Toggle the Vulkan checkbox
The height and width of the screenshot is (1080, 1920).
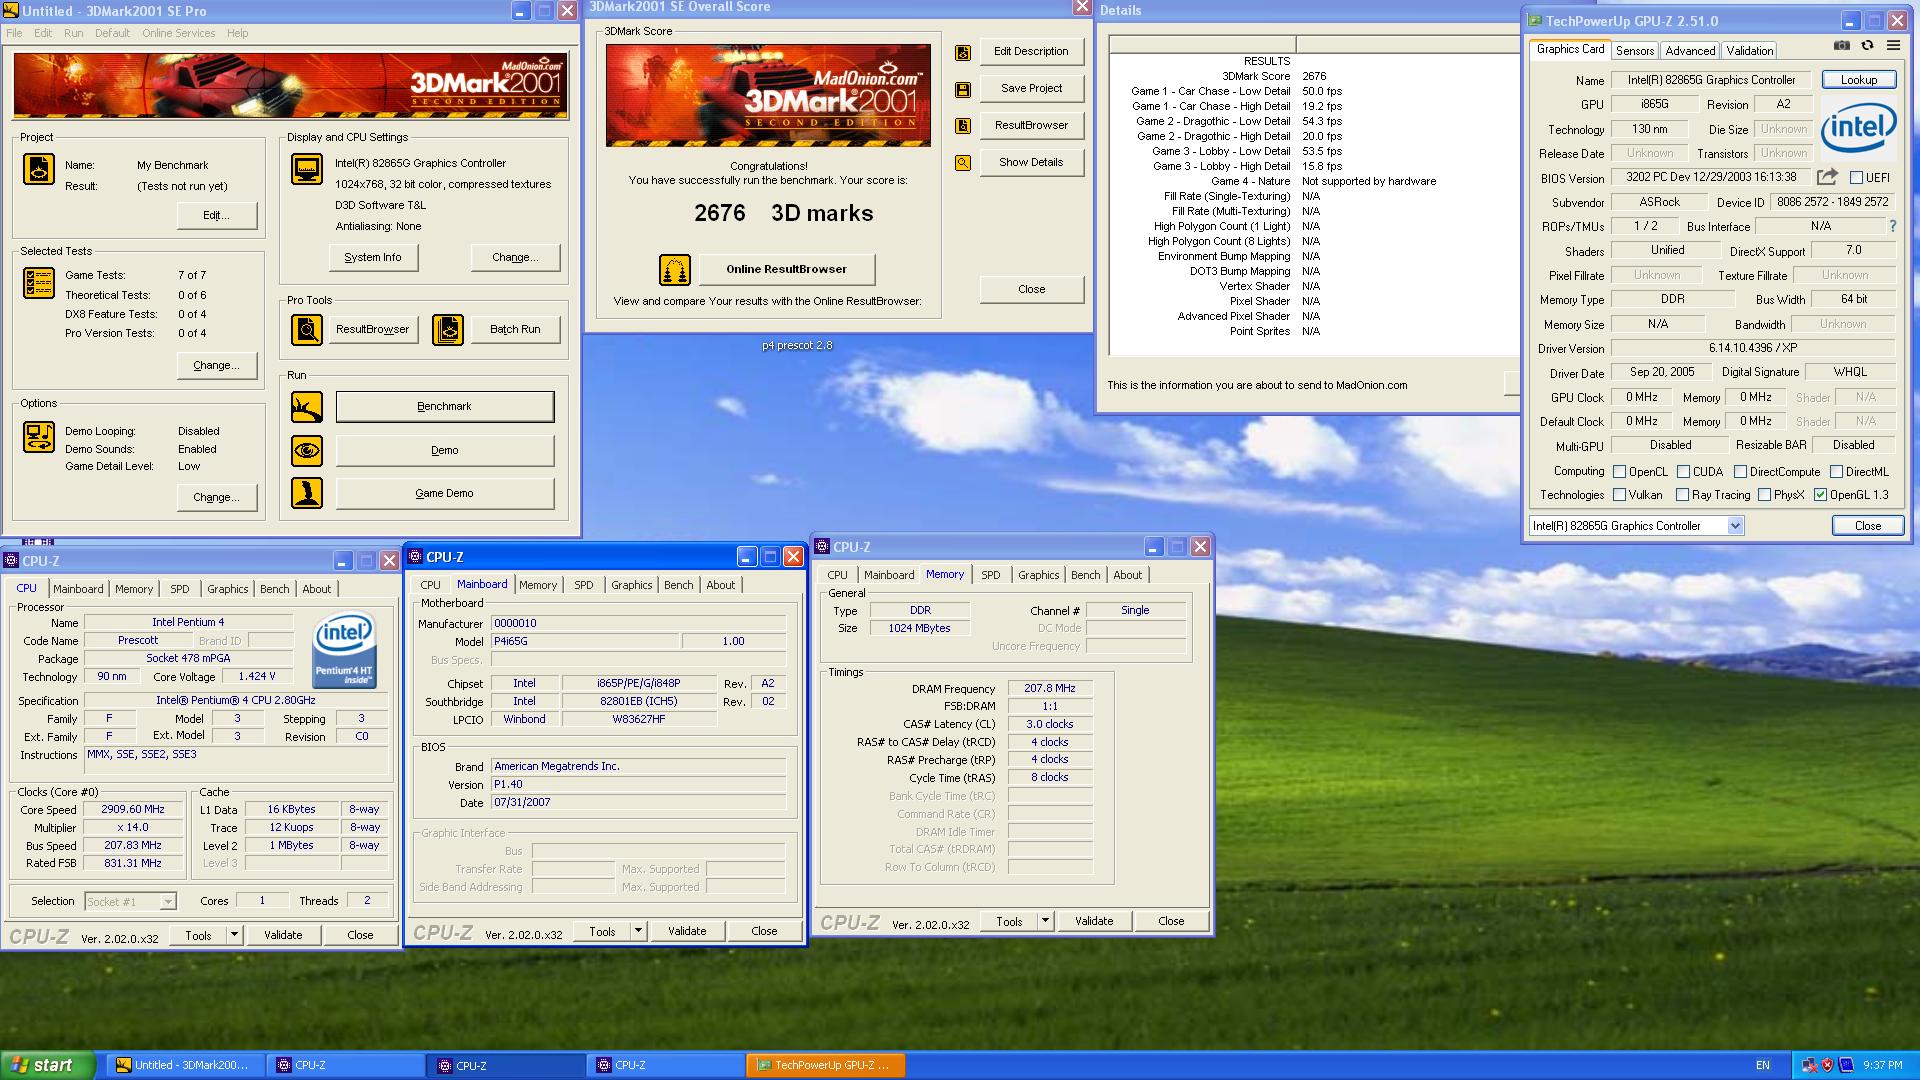tap(1619, 495)
